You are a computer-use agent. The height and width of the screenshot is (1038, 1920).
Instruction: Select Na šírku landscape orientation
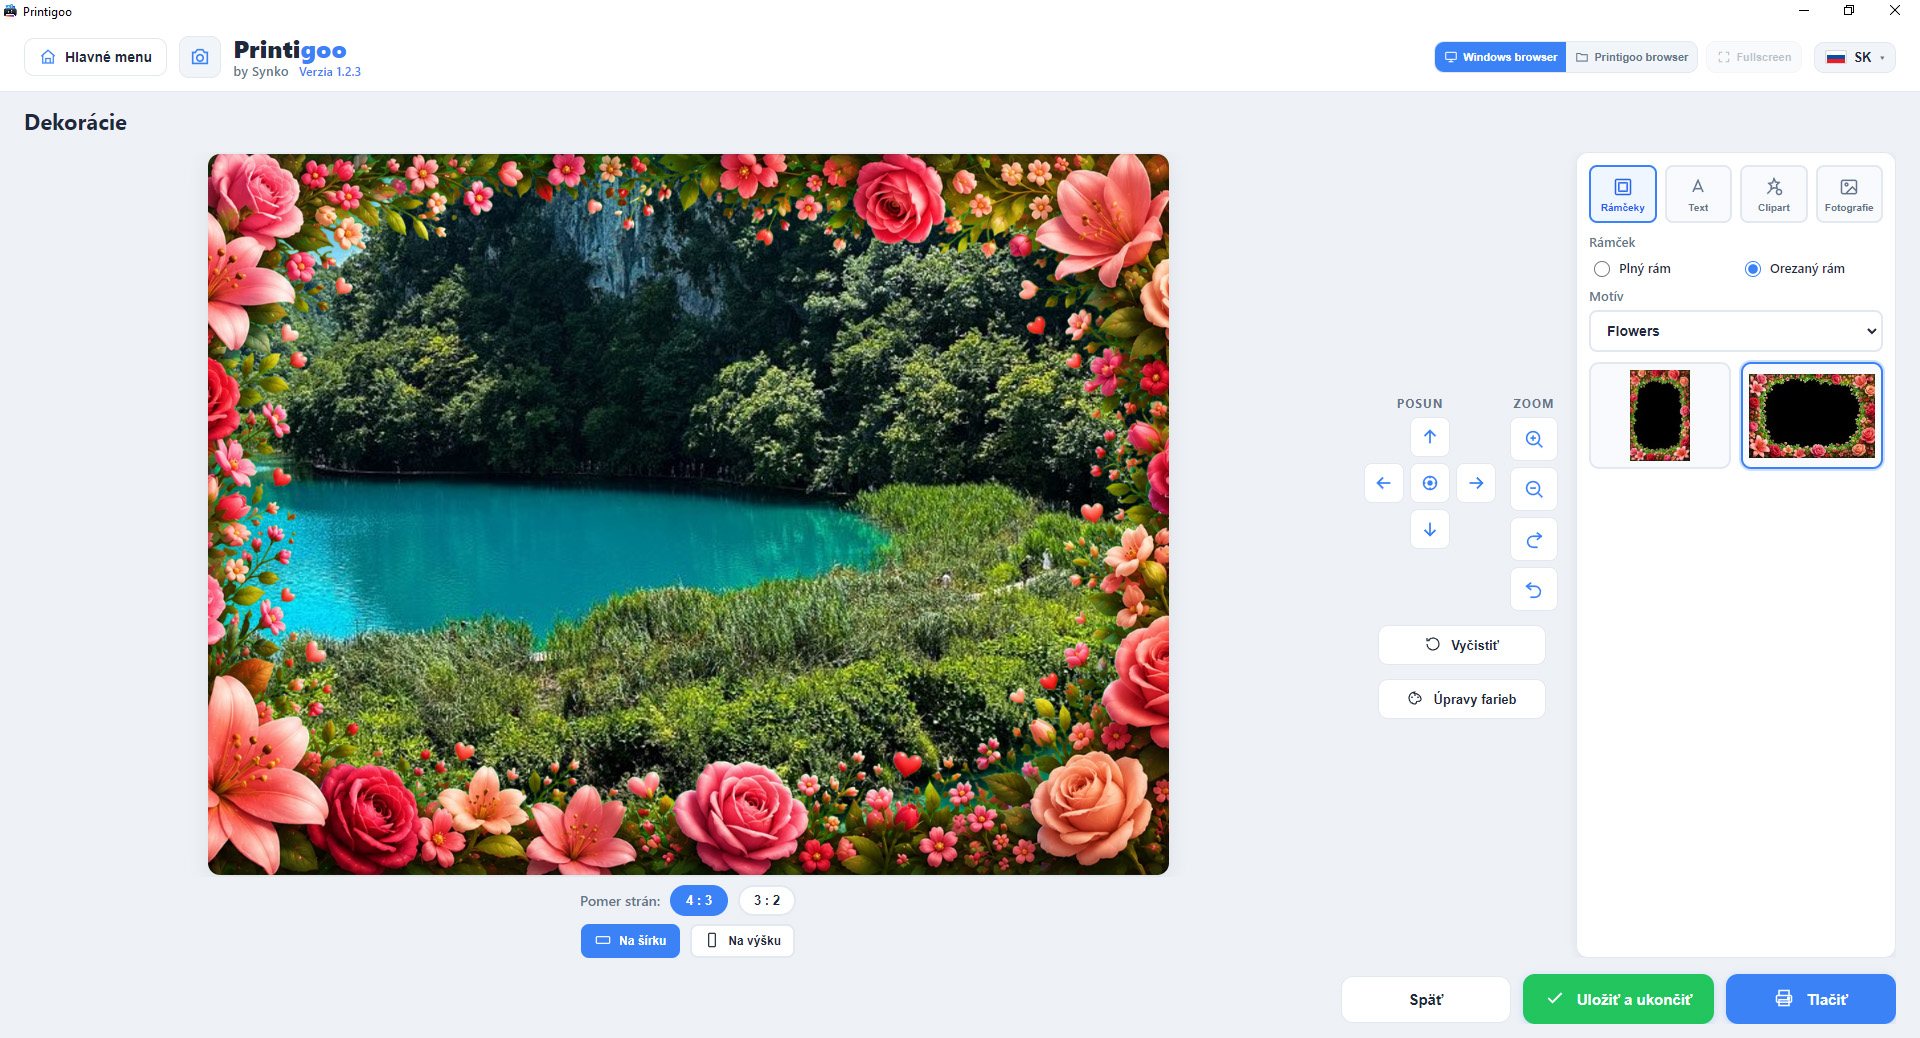(x=630, y=941)
